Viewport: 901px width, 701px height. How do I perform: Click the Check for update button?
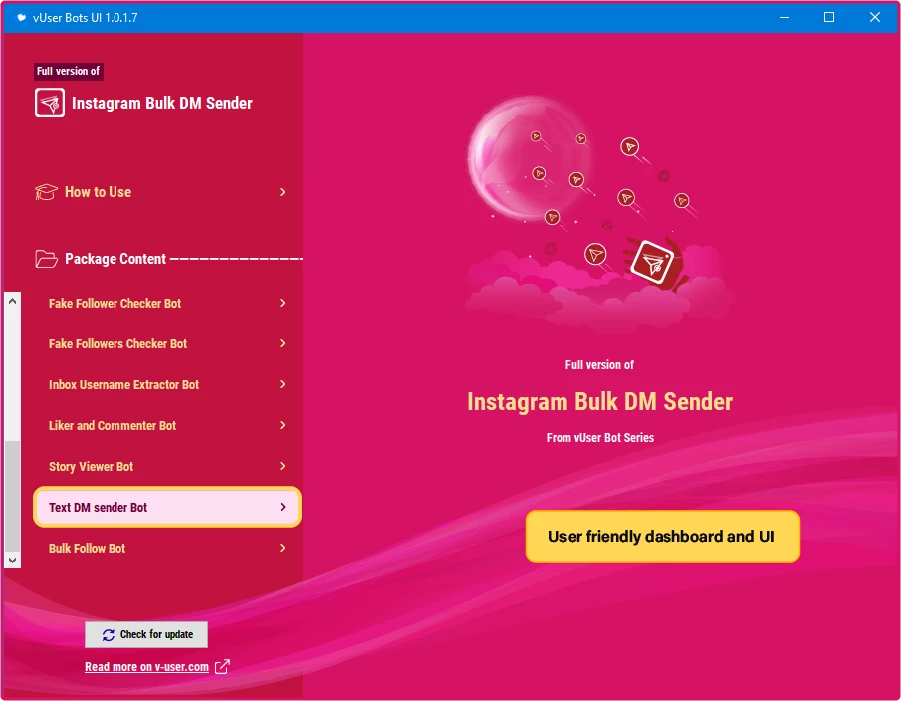tap(147, 634)
